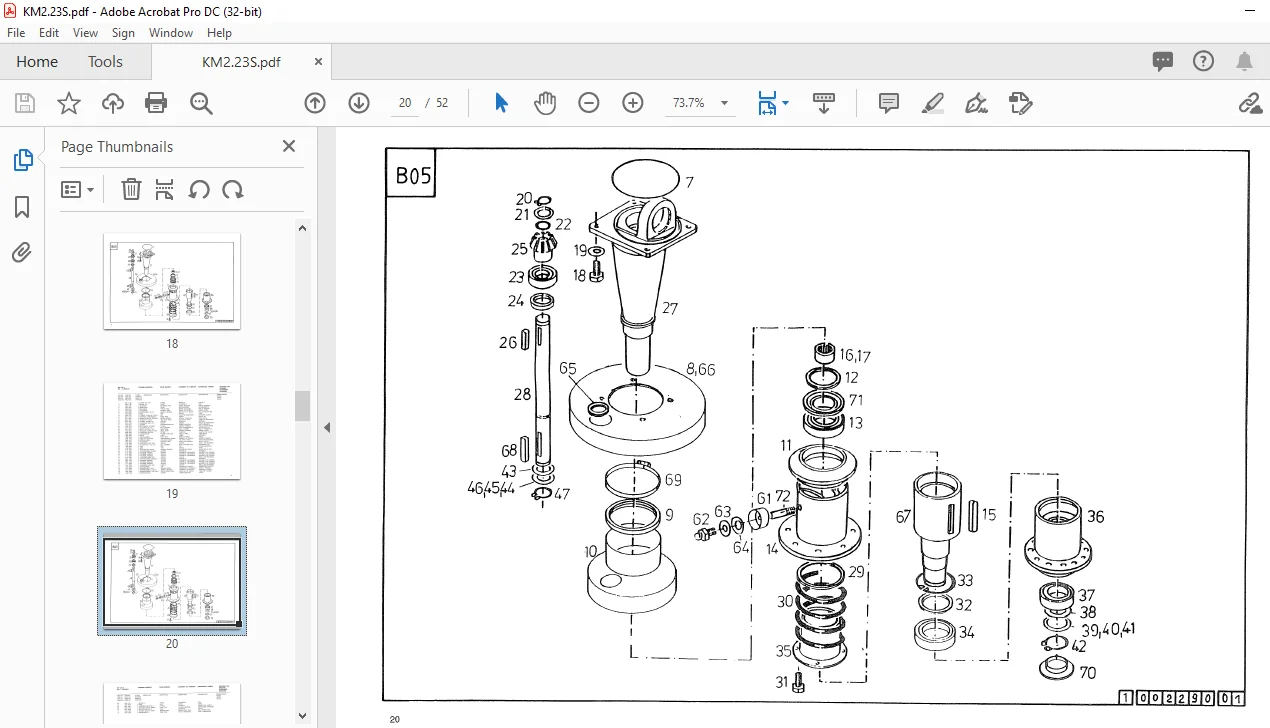Viewport: 1270px width, 728px height.
Task: Go to the previous page with the up arrow
Action: [x=315, y=103]
